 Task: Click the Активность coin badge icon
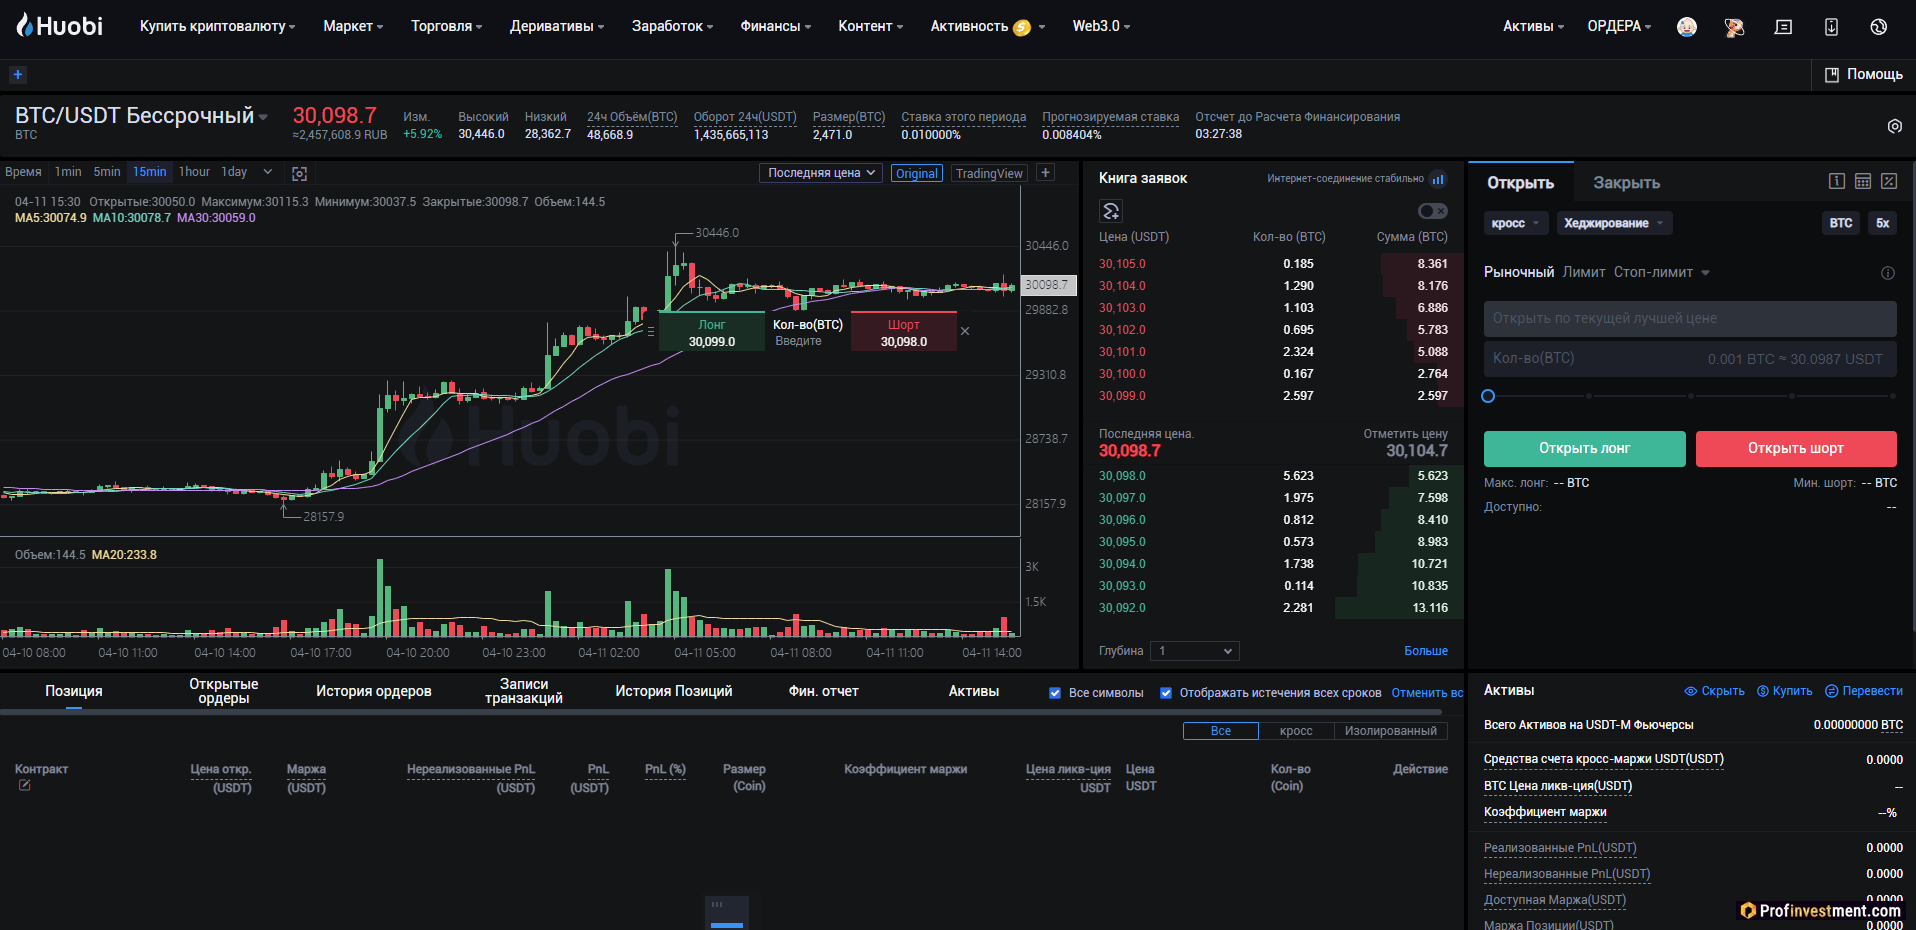coord(1021,27)
